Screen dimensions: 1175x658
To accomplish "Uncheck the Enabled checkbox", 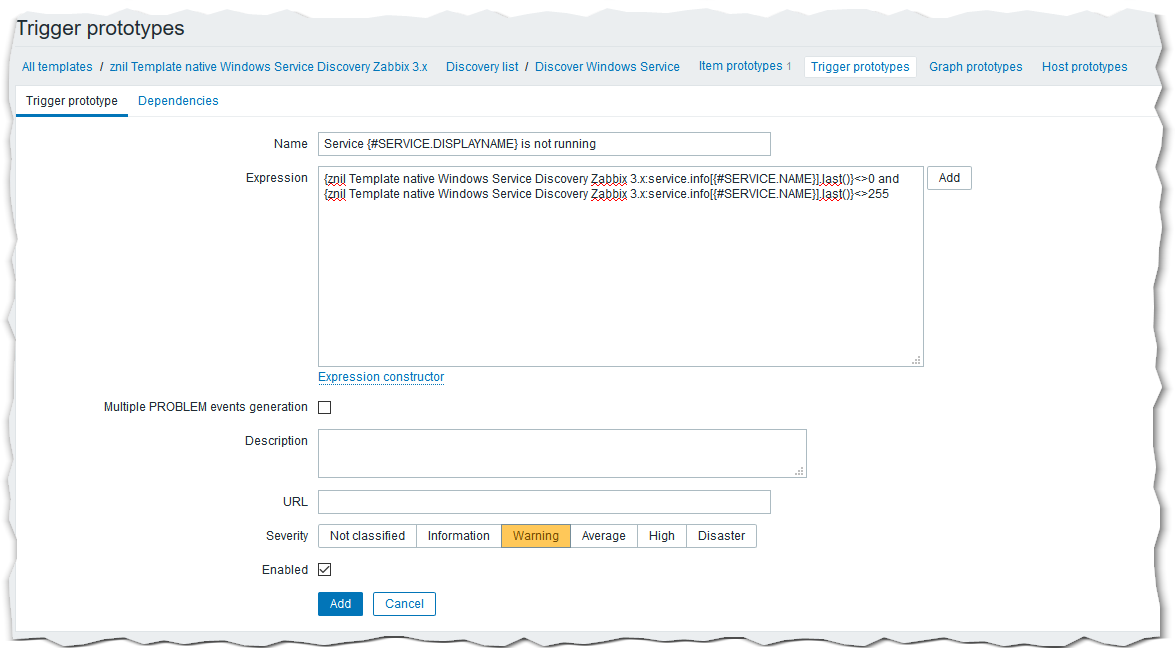I will tap(325, 570).
